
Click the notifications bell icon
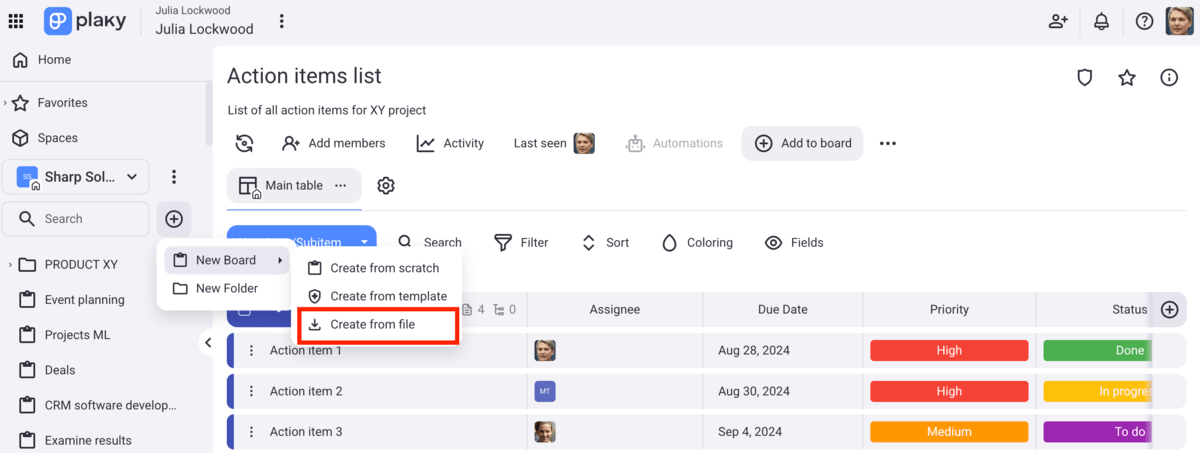(x=1101, y=21)
